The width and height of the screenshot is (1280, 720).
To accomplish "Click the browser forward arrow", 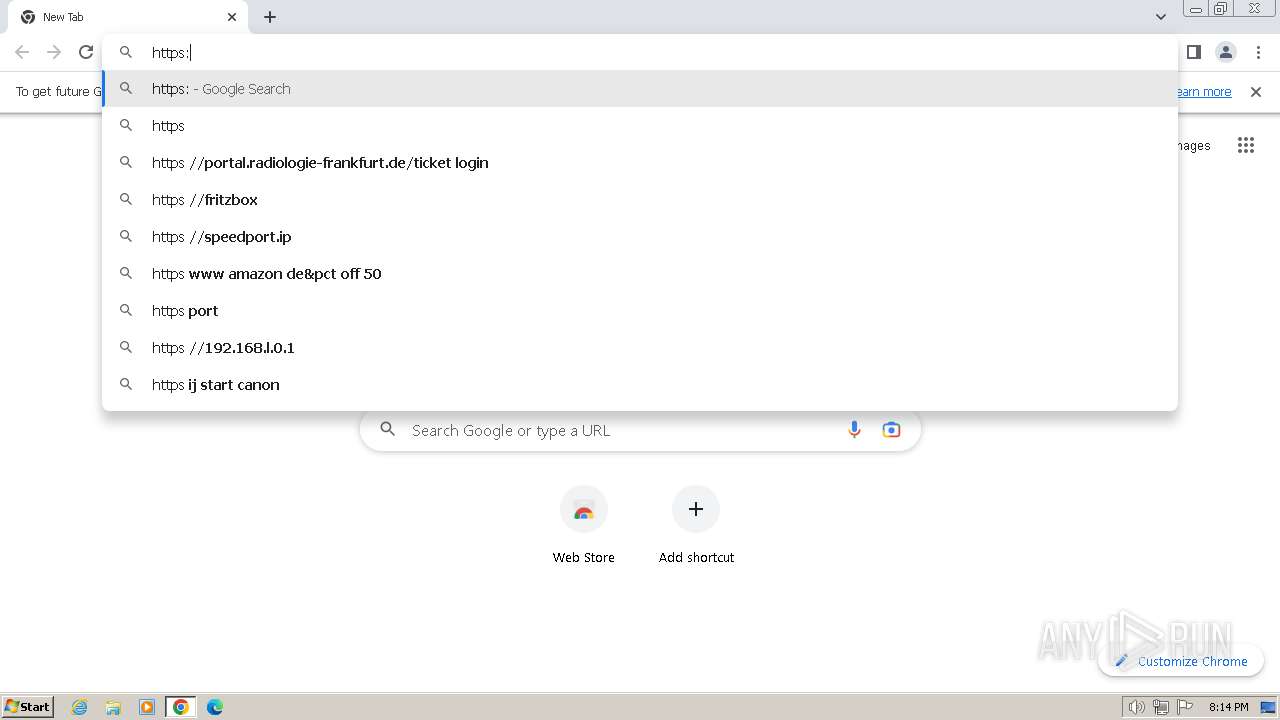I will tap(54, 52).
